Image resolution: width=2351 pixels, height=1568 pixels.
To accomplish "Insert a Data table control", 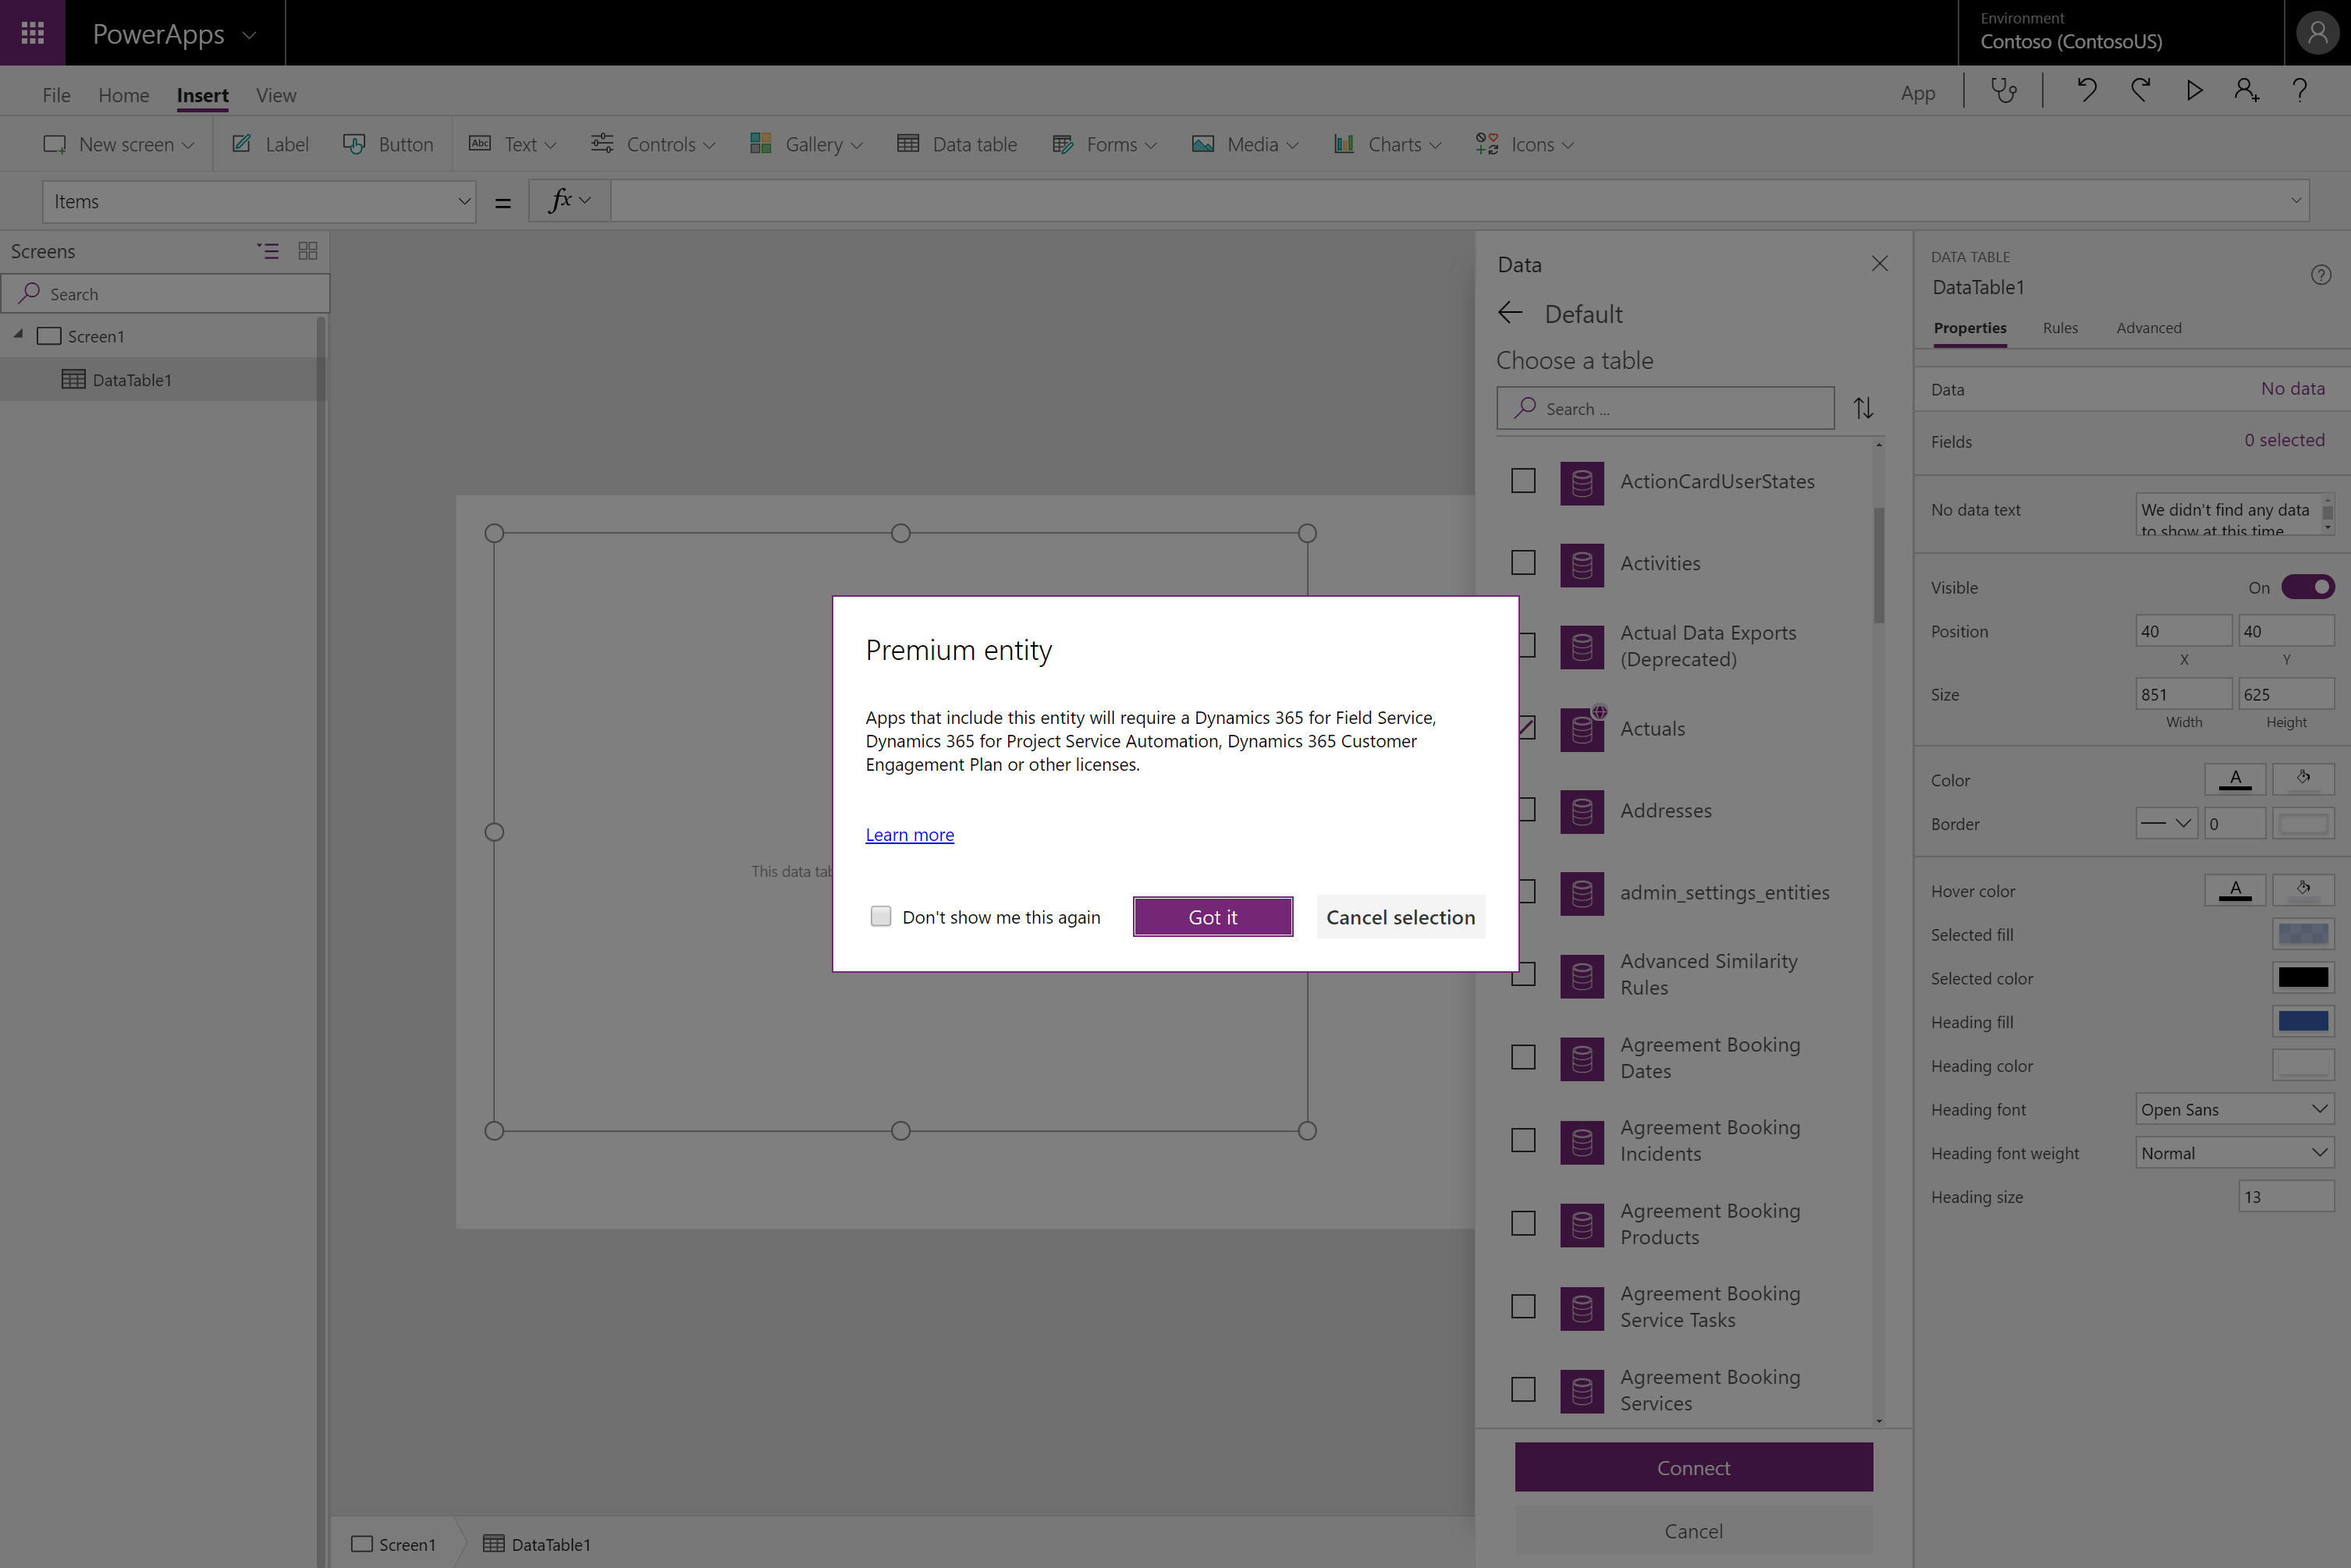I will pos(956,145).
